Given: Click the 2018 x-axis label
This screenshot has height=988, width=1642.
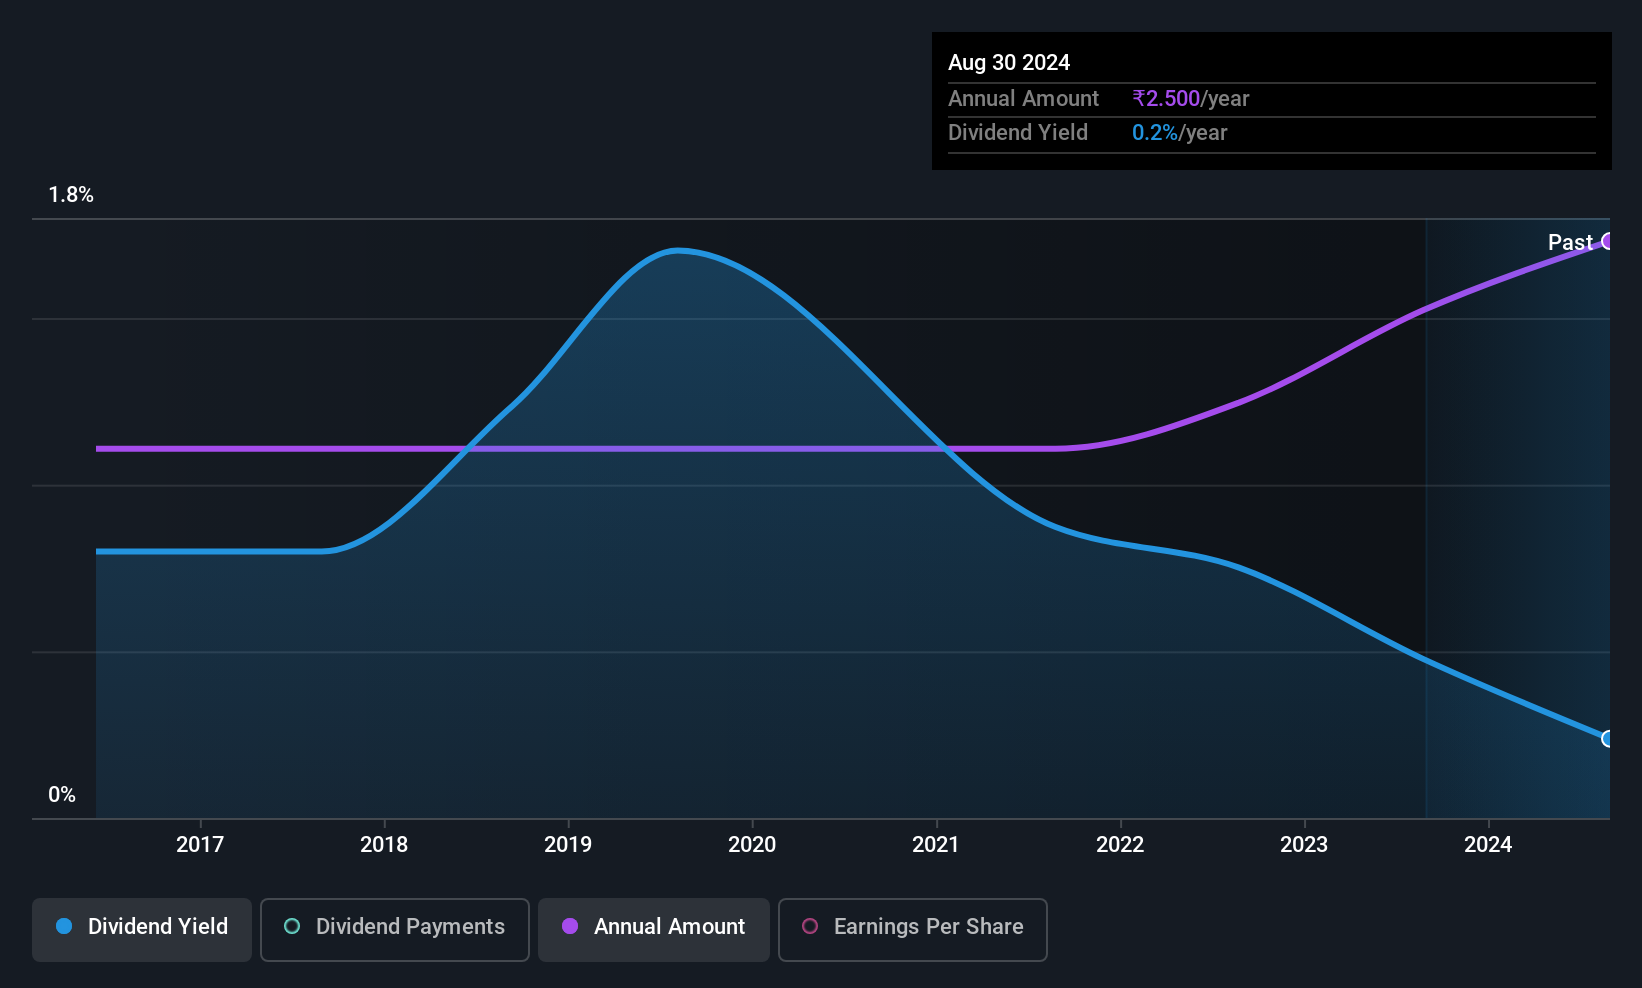Looking at the screenshot, I should click(x=384, y=845).
